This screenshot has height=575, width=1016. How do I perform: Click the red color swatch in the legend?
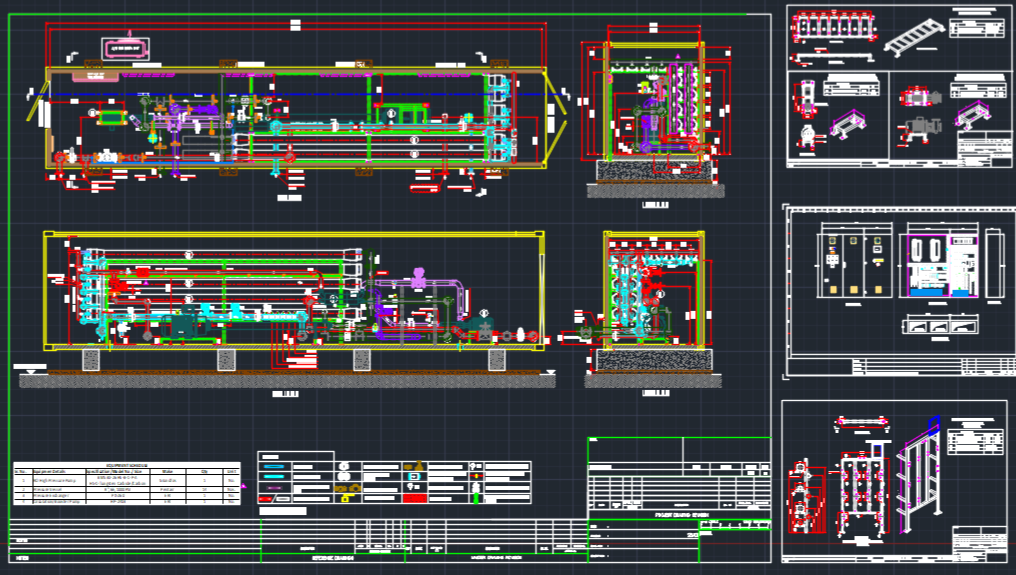point(414,497)
